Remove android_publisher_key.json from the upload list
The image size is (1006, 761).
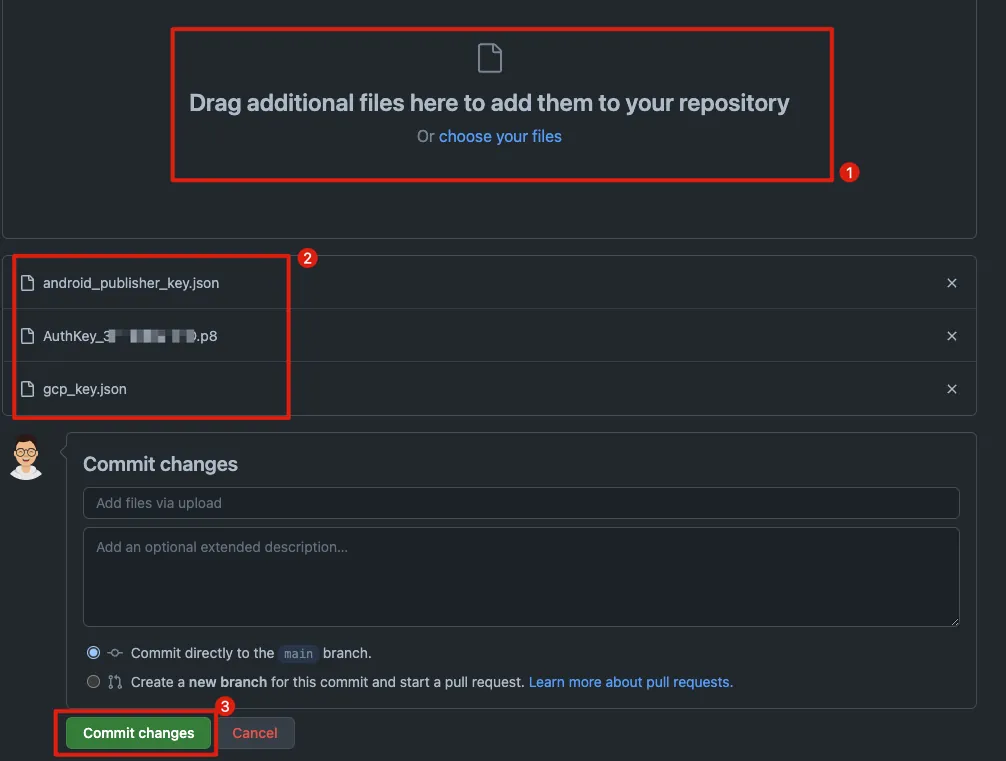click(x=951, y=283)
